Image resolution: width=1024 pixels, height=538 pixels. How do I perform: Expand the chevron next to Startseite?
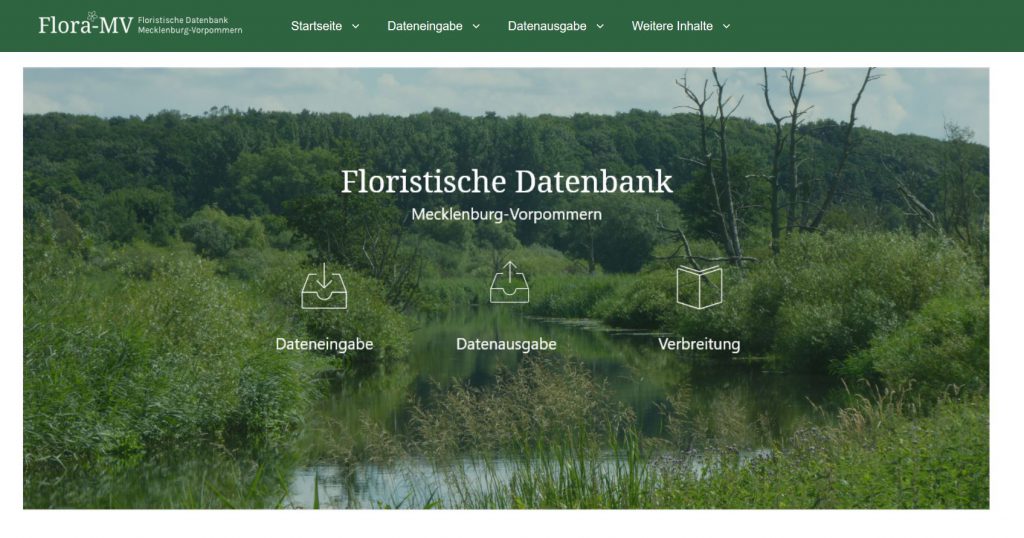coord(355,27)
